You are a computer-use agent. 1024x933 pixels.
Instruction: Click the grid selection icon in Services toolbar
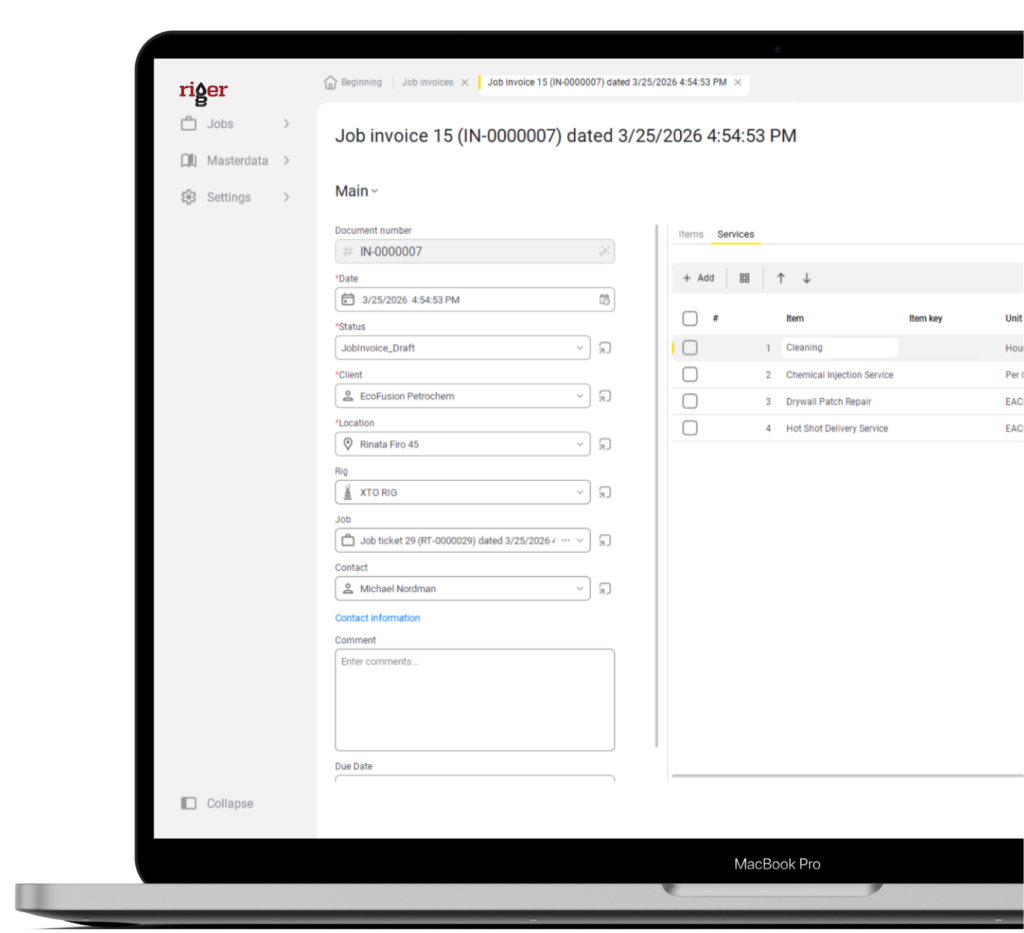coord(744,278)
